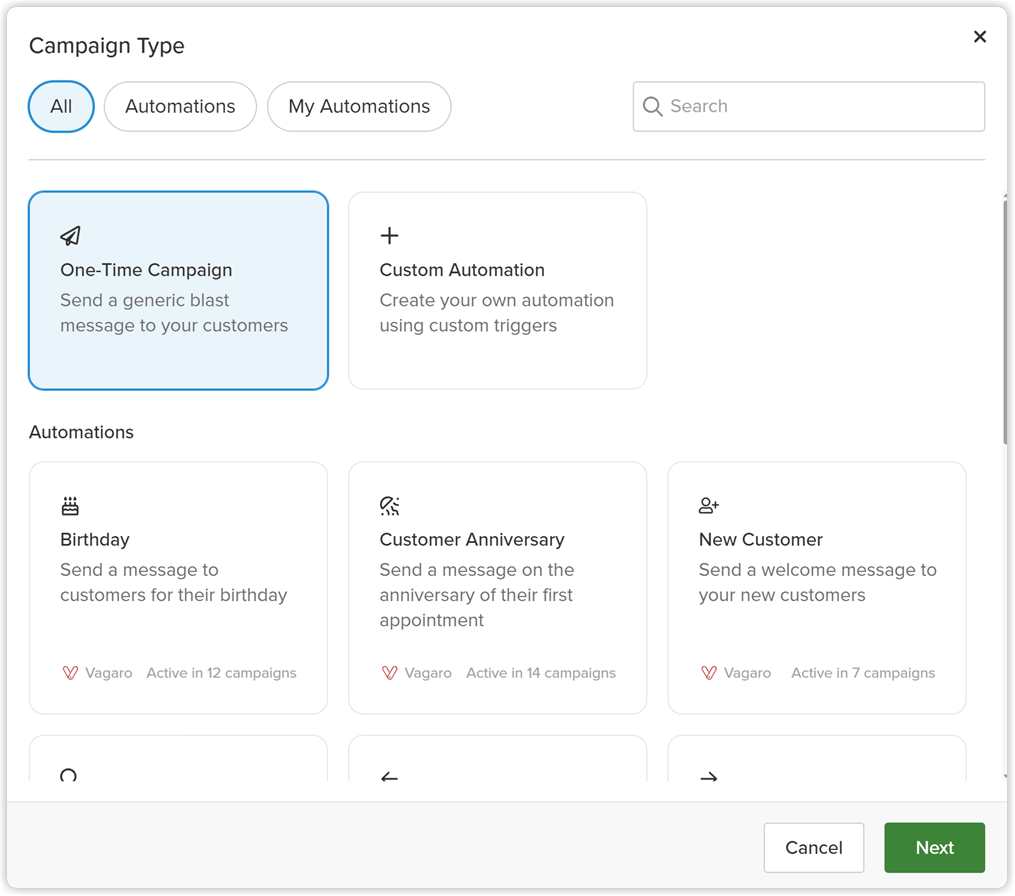Image resolution: width=1015 pixels, height=896 pixels.
Task: Click the plus icon on Custom Automation
Action: (x=389, y=236)
